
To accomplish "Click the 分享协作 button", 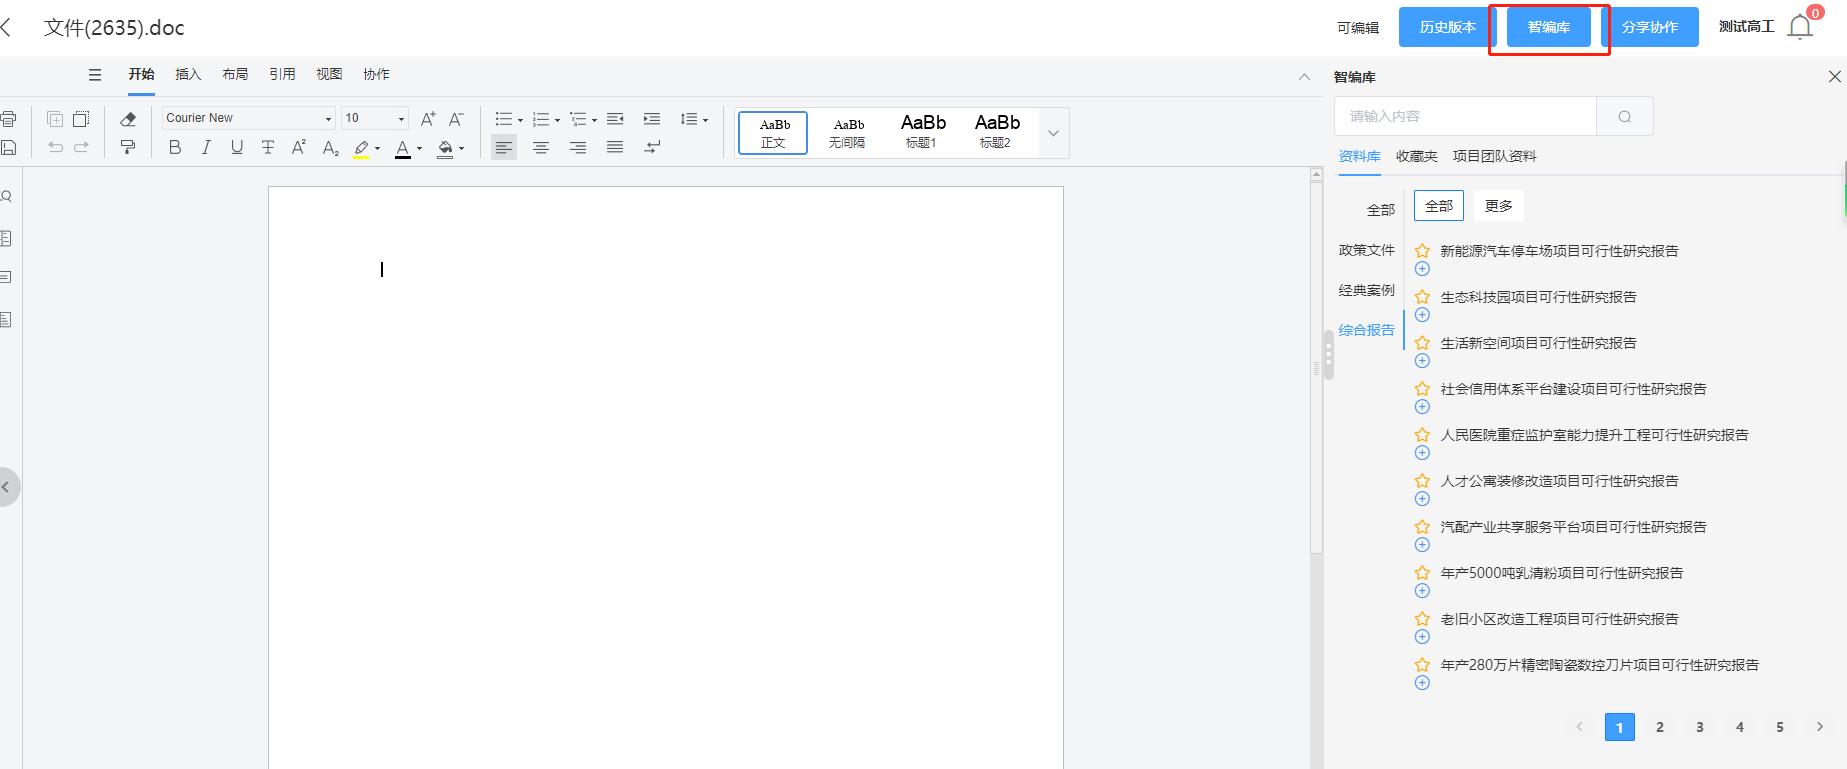I will 1650,27.
